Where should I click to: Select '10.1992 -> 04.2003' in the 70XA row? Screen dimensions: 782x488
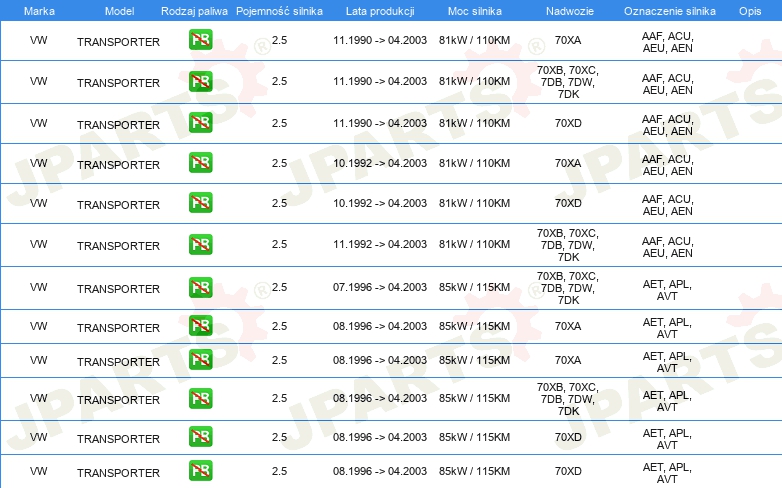pos(380,163)
